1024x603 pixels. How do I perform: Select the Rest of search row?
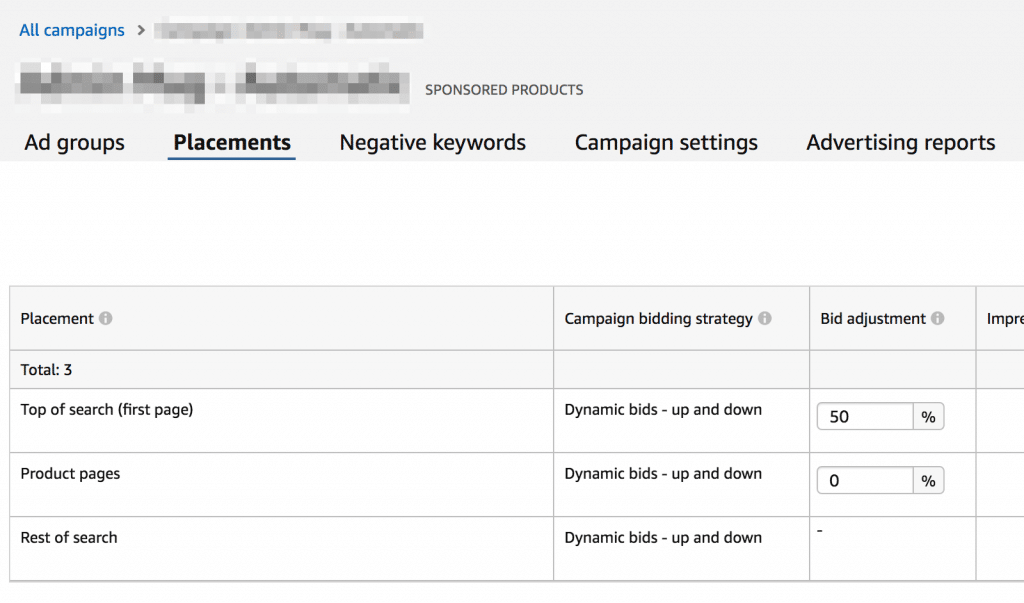(x=69, y=538)
